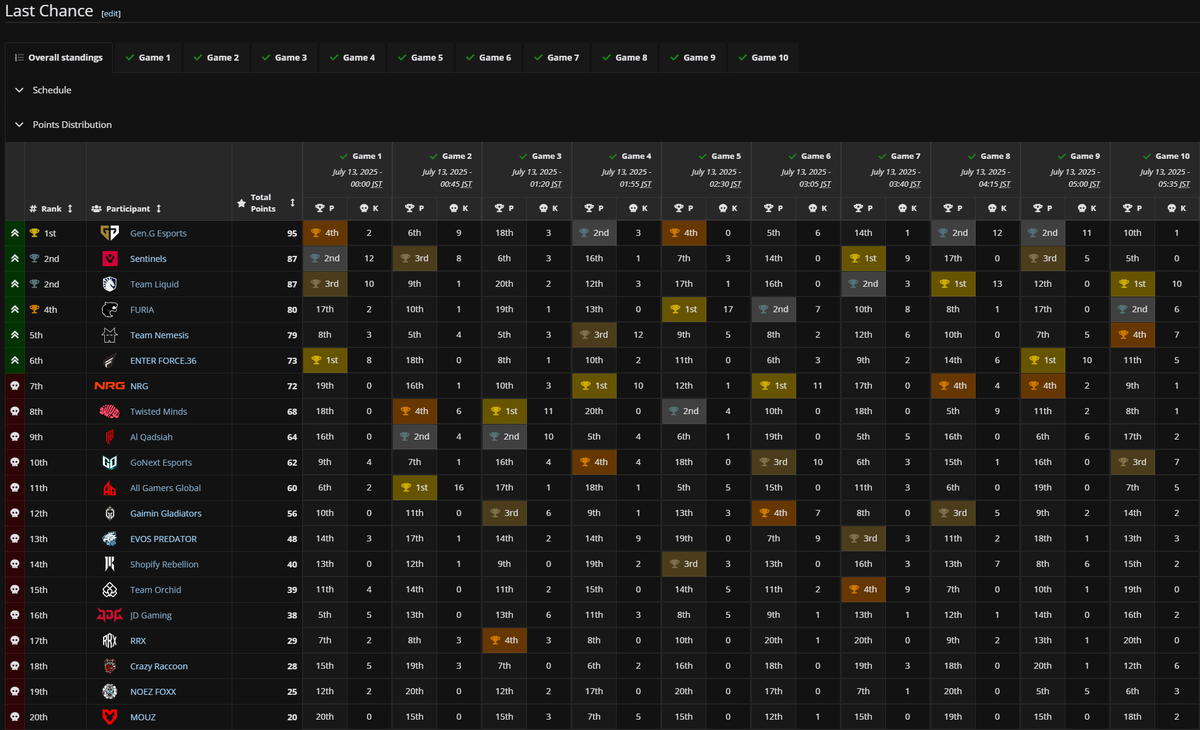Open the EVOS PREDATOR team link
1200x730 pixels.
click(163, 539)
